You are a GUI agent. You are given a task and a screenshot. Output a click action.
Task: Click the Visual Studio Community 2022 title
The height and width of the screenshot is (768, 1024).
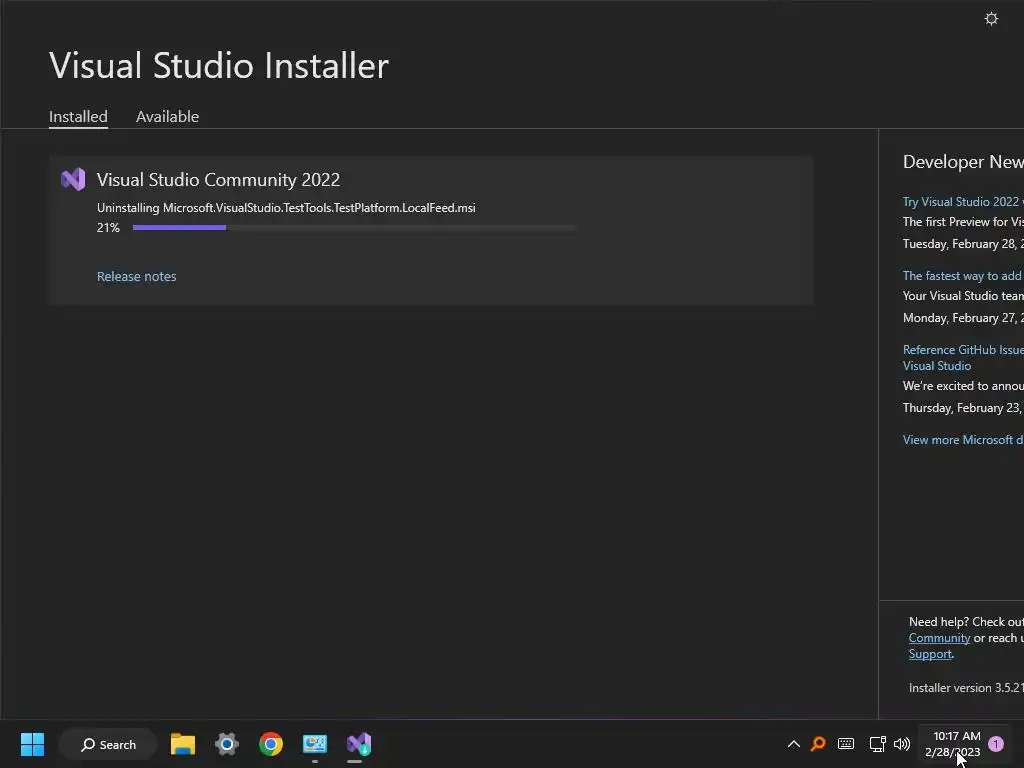[218, 180]
